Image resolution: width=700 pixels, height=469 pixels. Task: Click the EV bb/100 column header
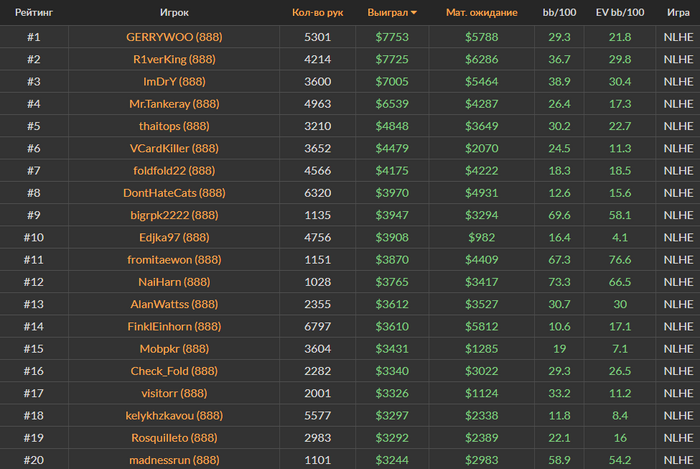tap(620, 12)
